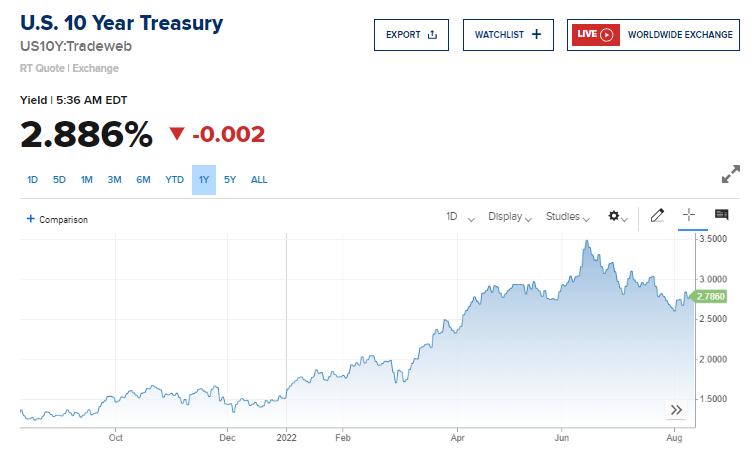
Task: Click the plus icon next to Comparison
Action: point(31,219)
